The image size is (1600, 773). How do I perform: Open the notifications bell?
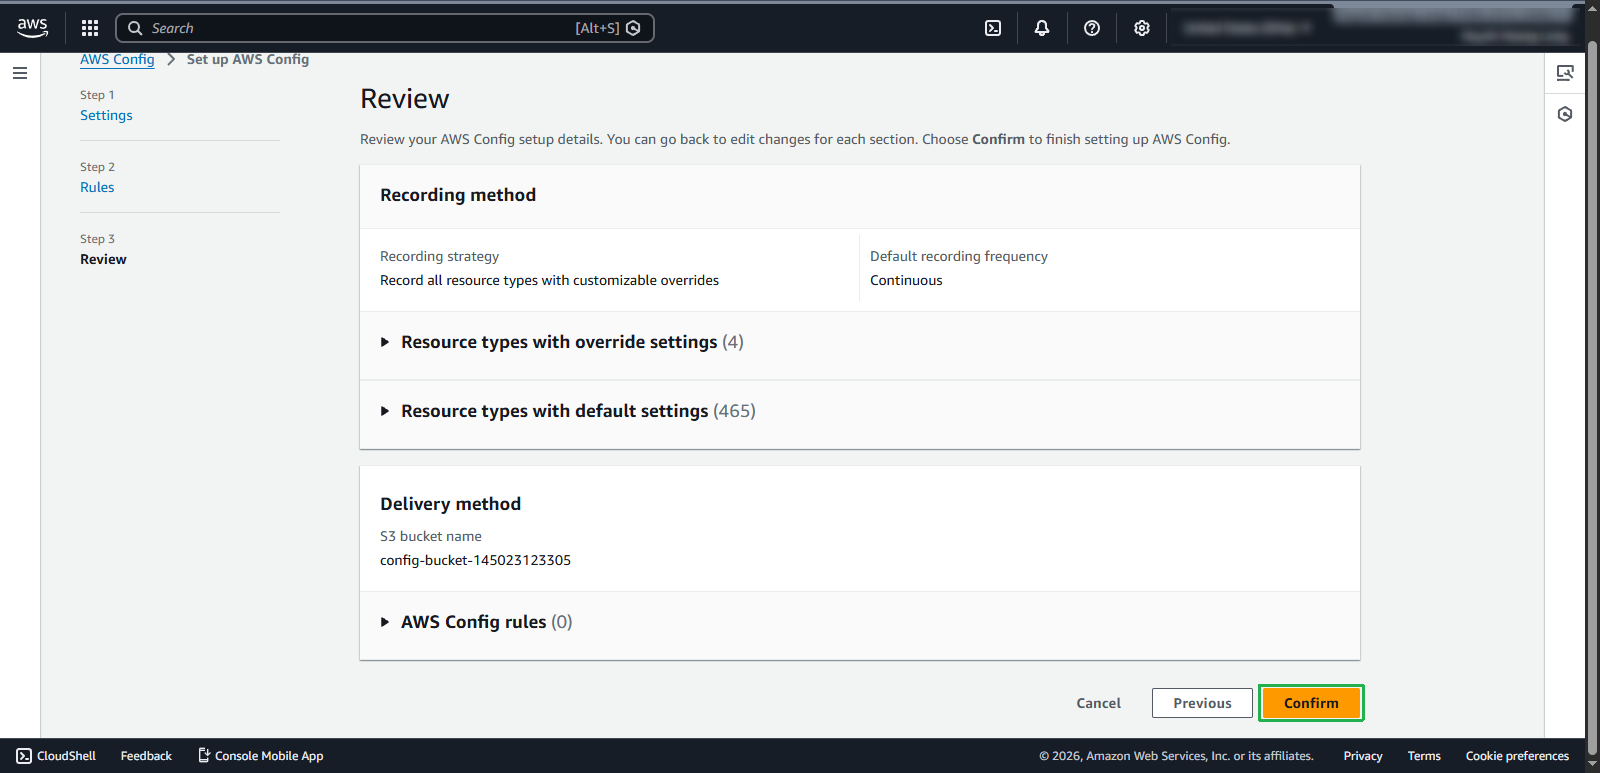pos(1042,28)
